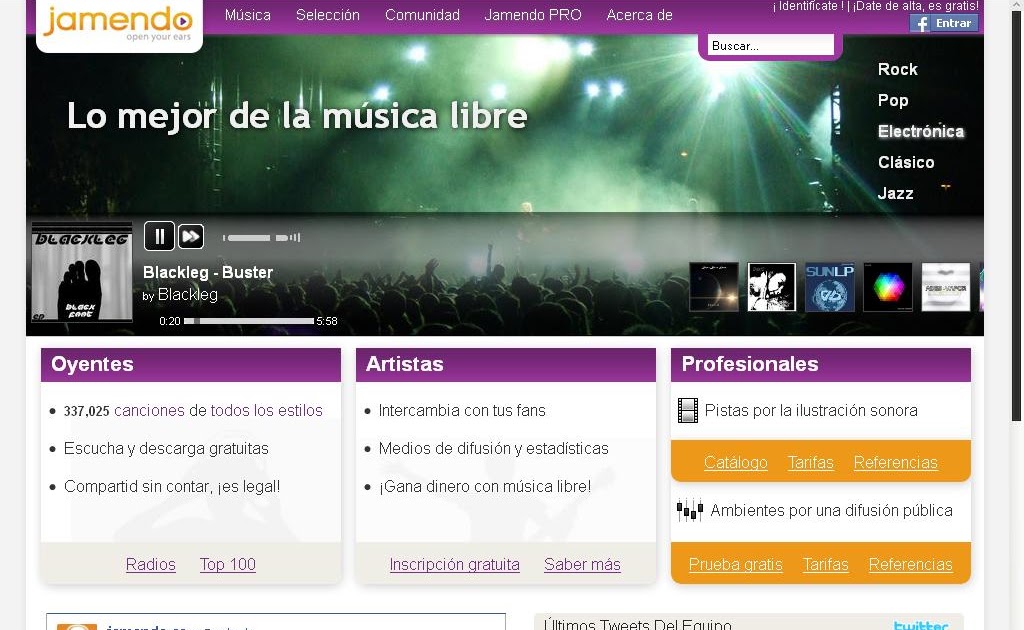Open the Blackleg artist link
The width and height of the screenshot is (1024, 630).
(187, 294)
